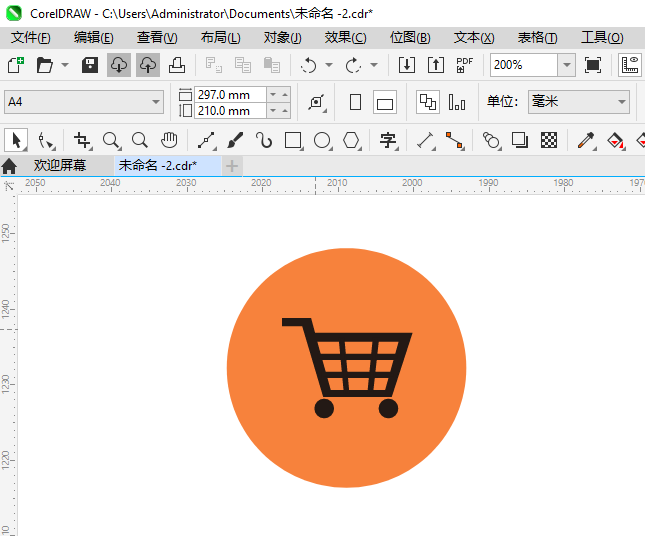This screenshot has width=645, height=536.
Task: Click the Export icon
Action: click(436, 65)
